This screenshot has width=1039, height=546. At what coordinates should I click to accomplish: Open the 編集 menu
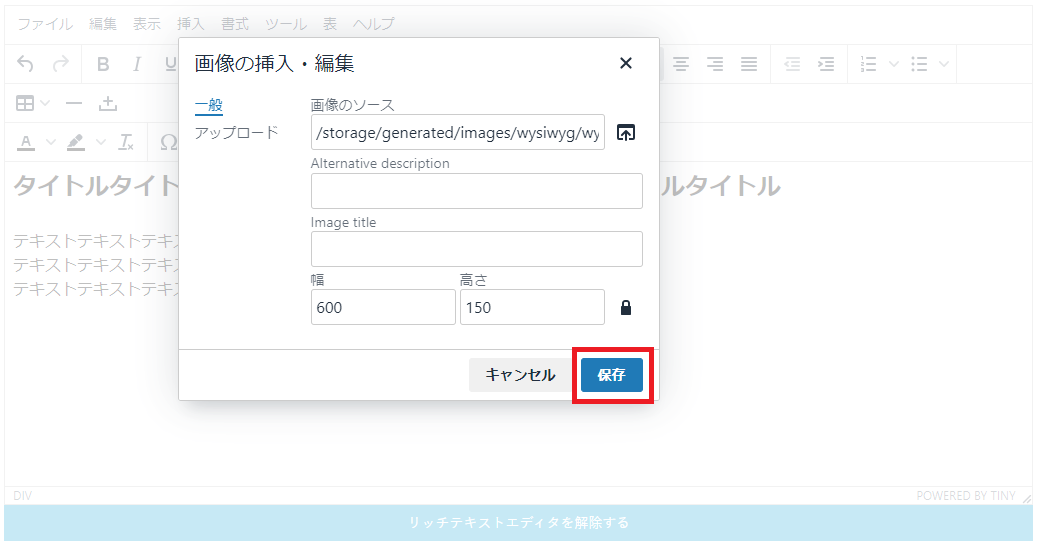click(103, 25)
